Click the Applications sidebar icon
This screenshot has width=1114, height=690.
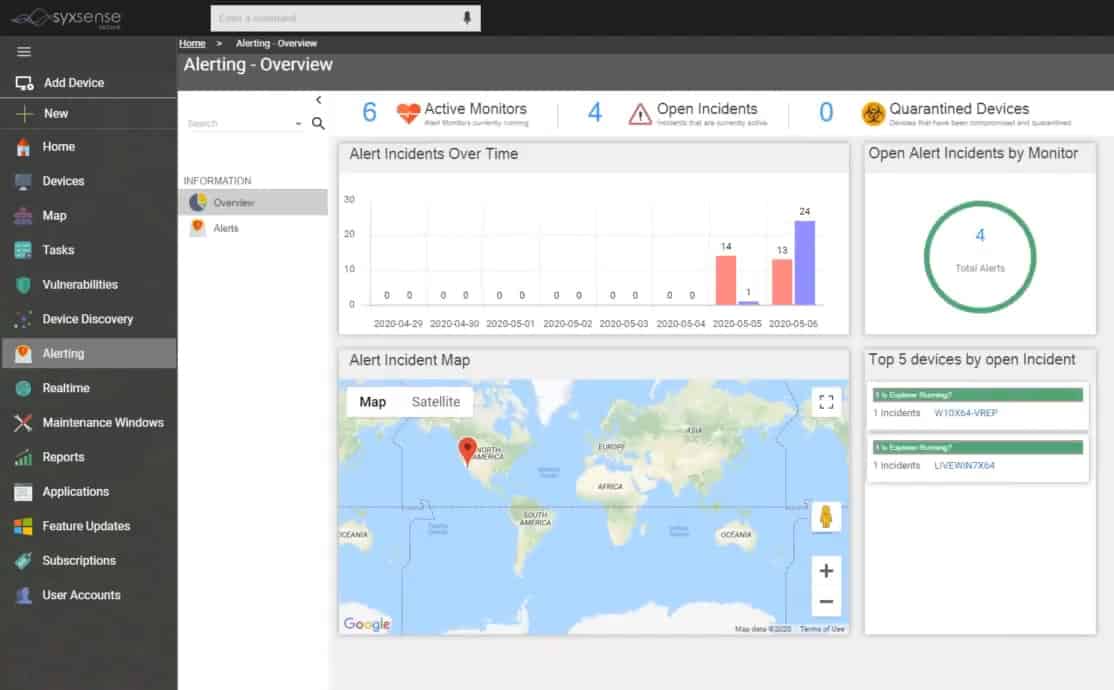23,492
